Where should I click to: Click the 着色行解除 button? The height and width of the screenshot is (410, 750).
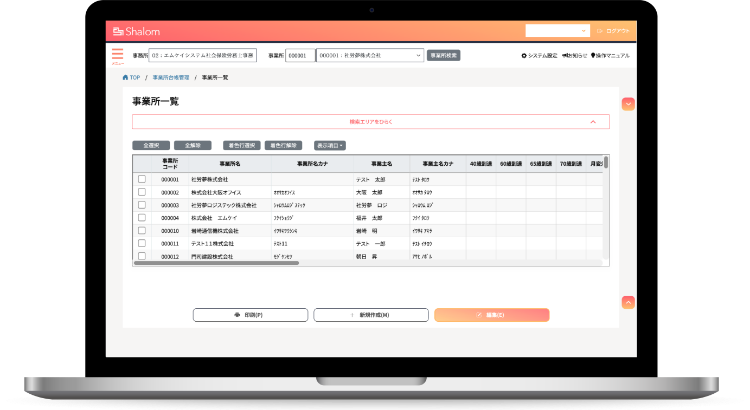(283, 145)
